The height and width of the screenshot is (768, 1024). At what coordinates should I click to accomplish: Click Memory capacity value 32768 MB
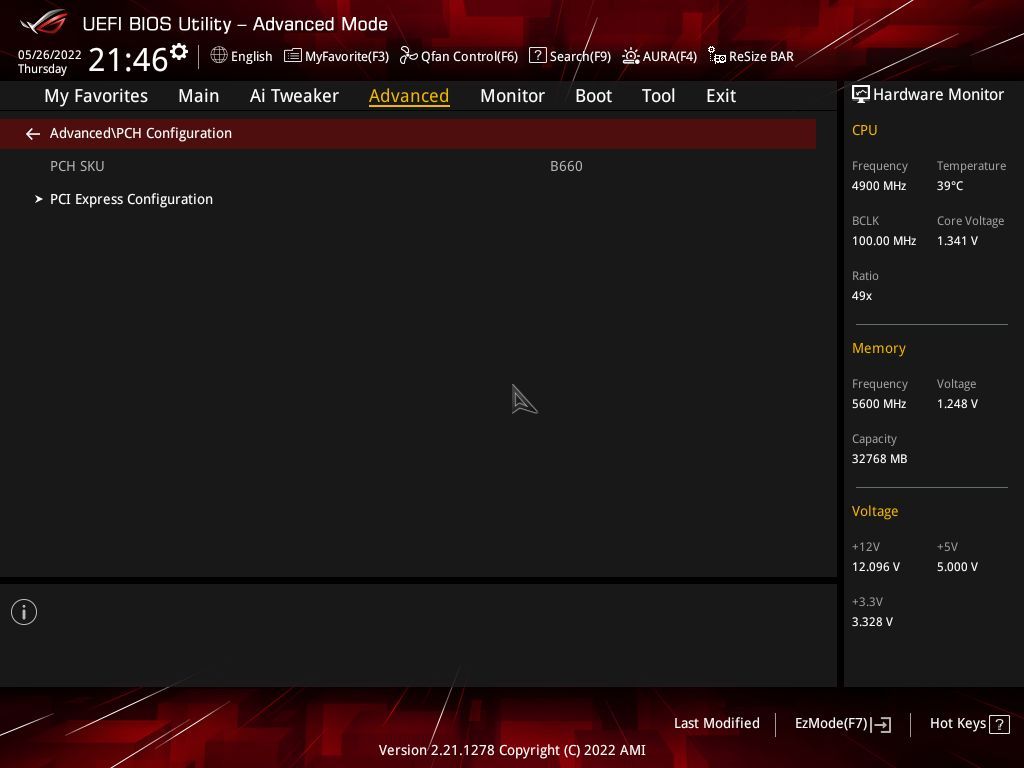click(879, 458)
